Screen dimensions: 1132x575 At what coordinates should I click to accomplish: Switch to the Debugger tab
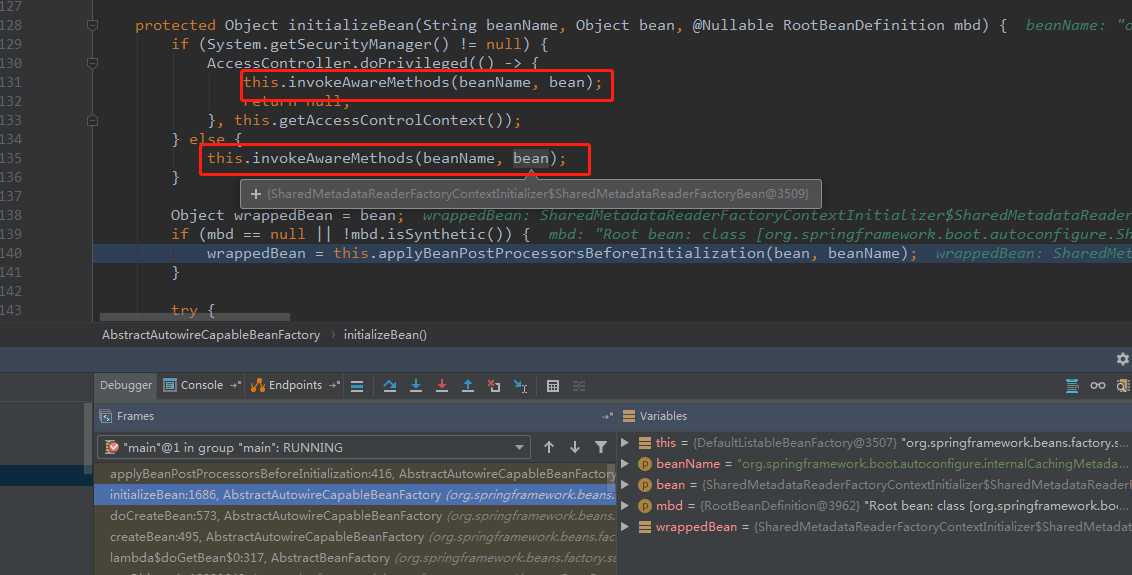pyautogui.click(x=126, y=386)
